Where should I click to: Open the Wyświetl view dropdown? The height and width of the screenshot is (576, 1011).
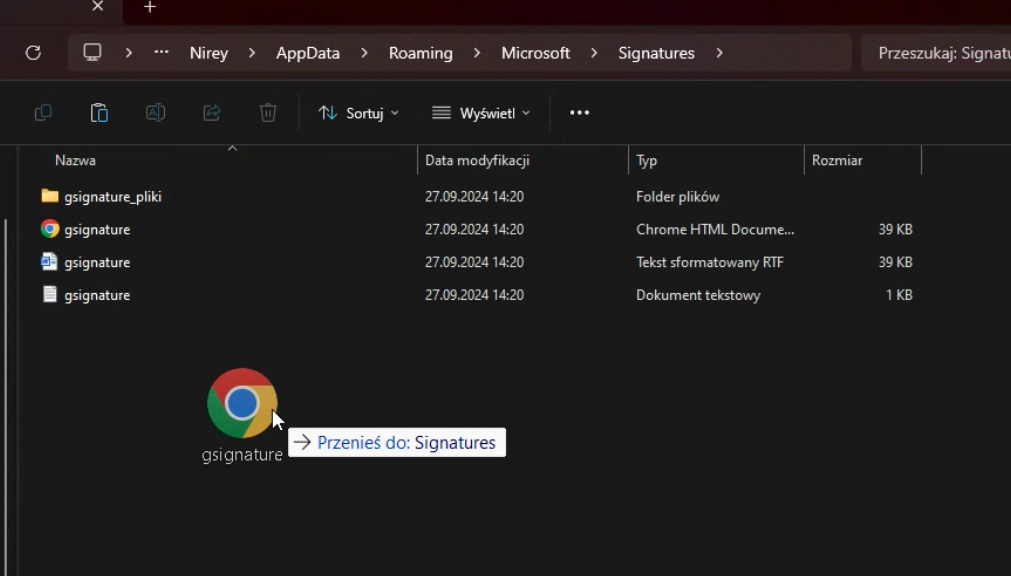481,113
